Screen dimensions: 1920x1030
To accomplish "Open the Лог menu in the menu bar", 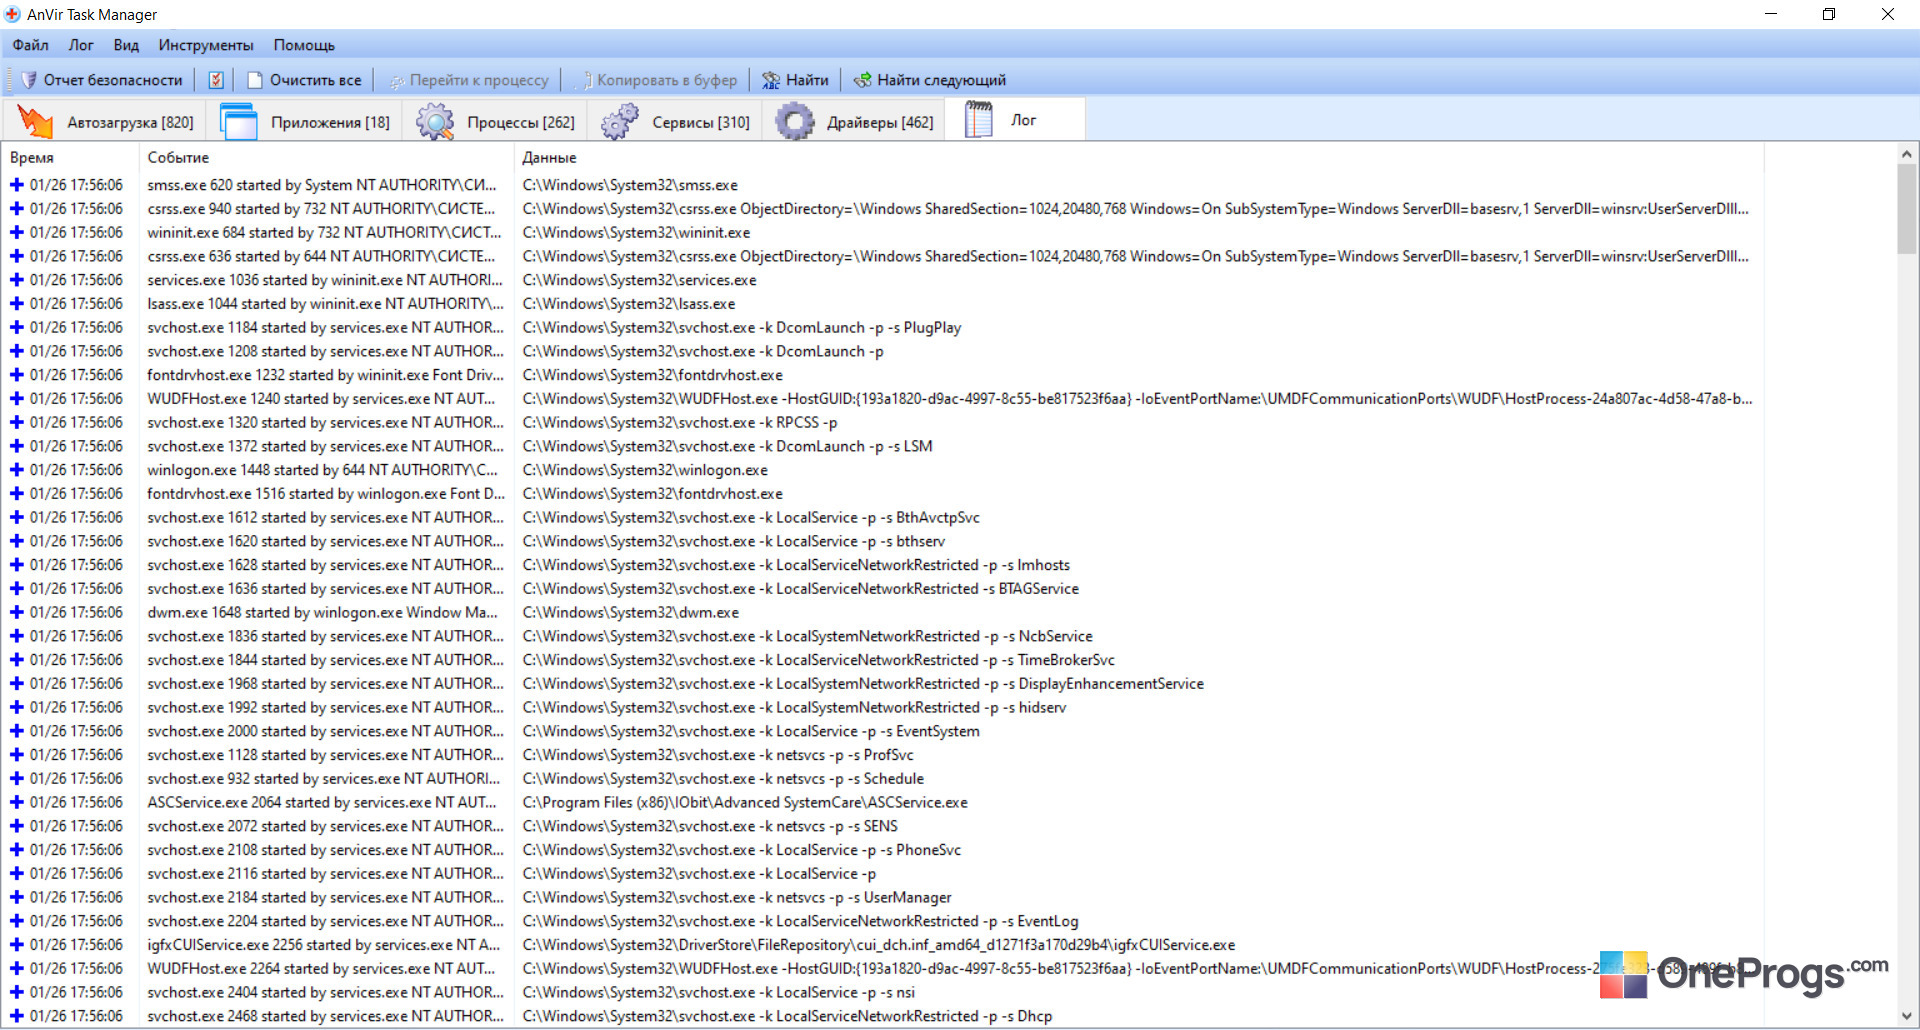I will pyautogui.click(x=81, y=45).
